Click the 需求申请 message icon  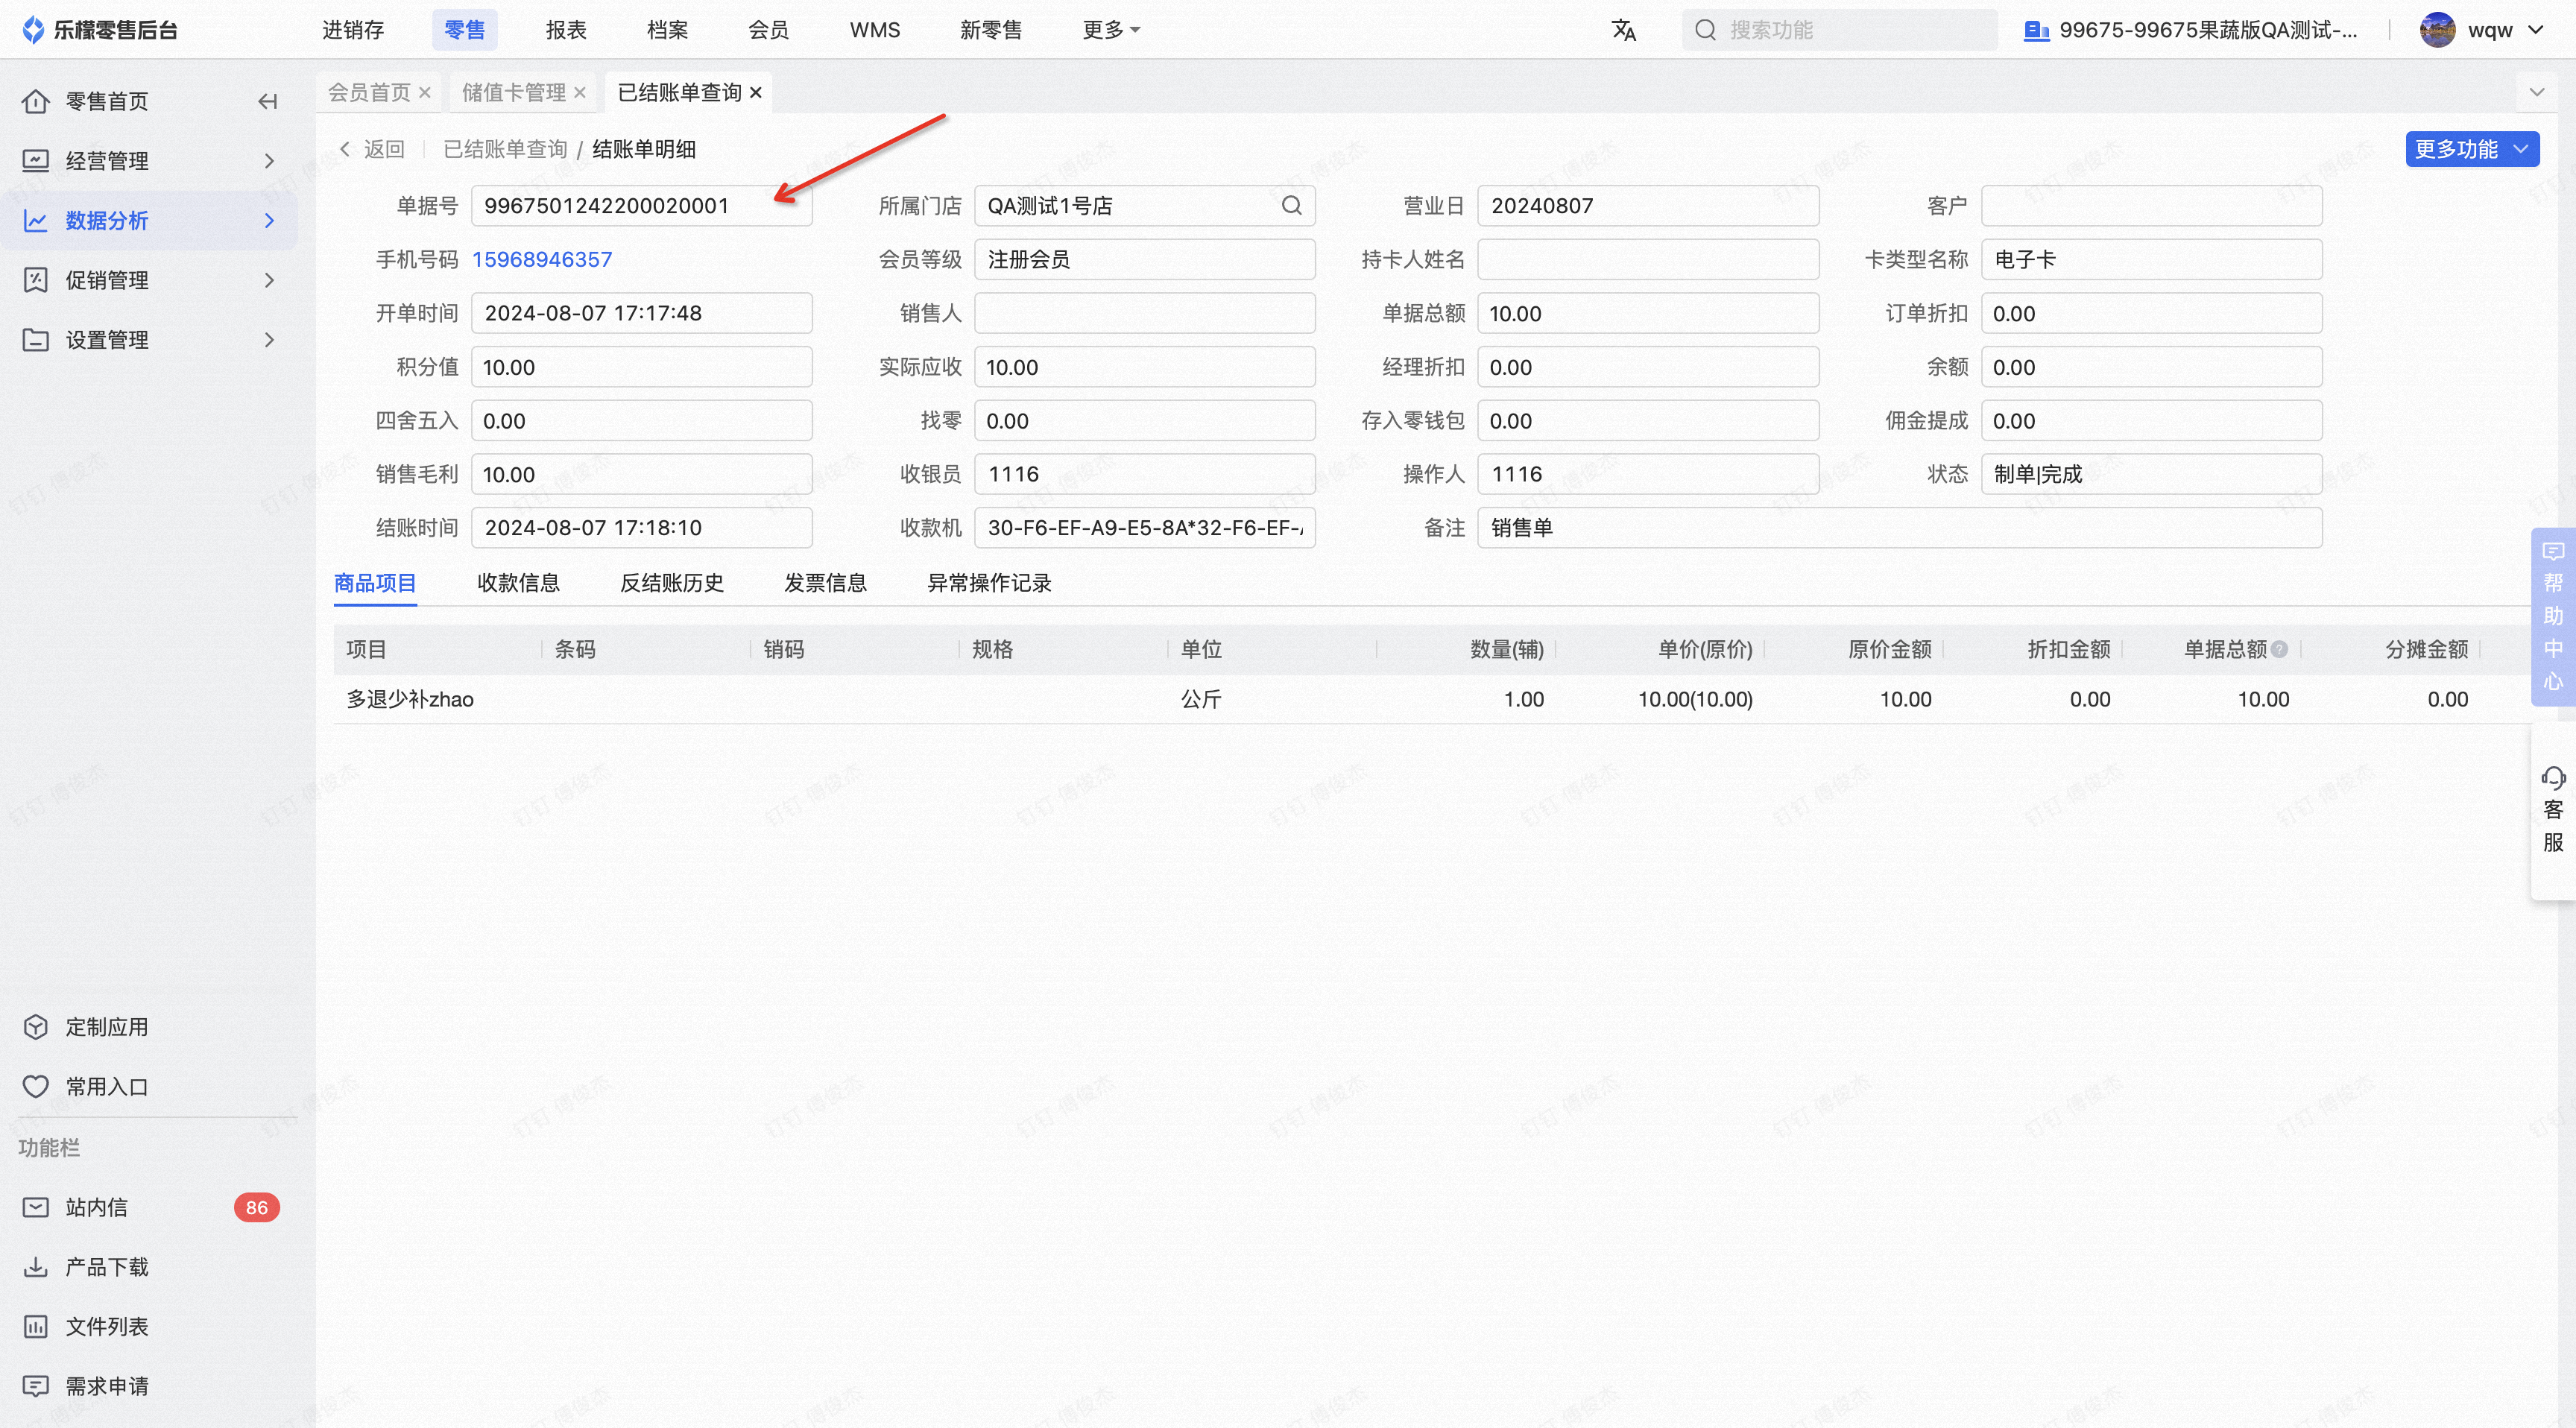point(35,1386)
